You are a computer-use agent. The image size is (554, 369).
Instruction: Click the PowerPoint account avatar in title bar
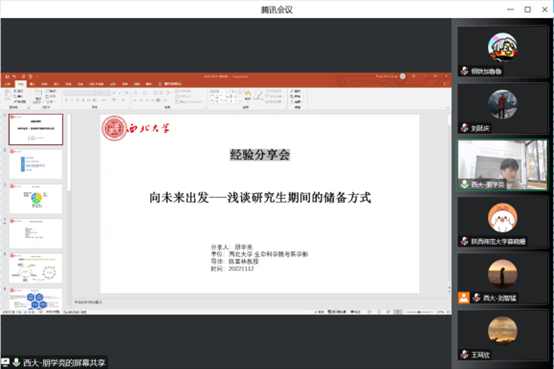tap(402, 76)
